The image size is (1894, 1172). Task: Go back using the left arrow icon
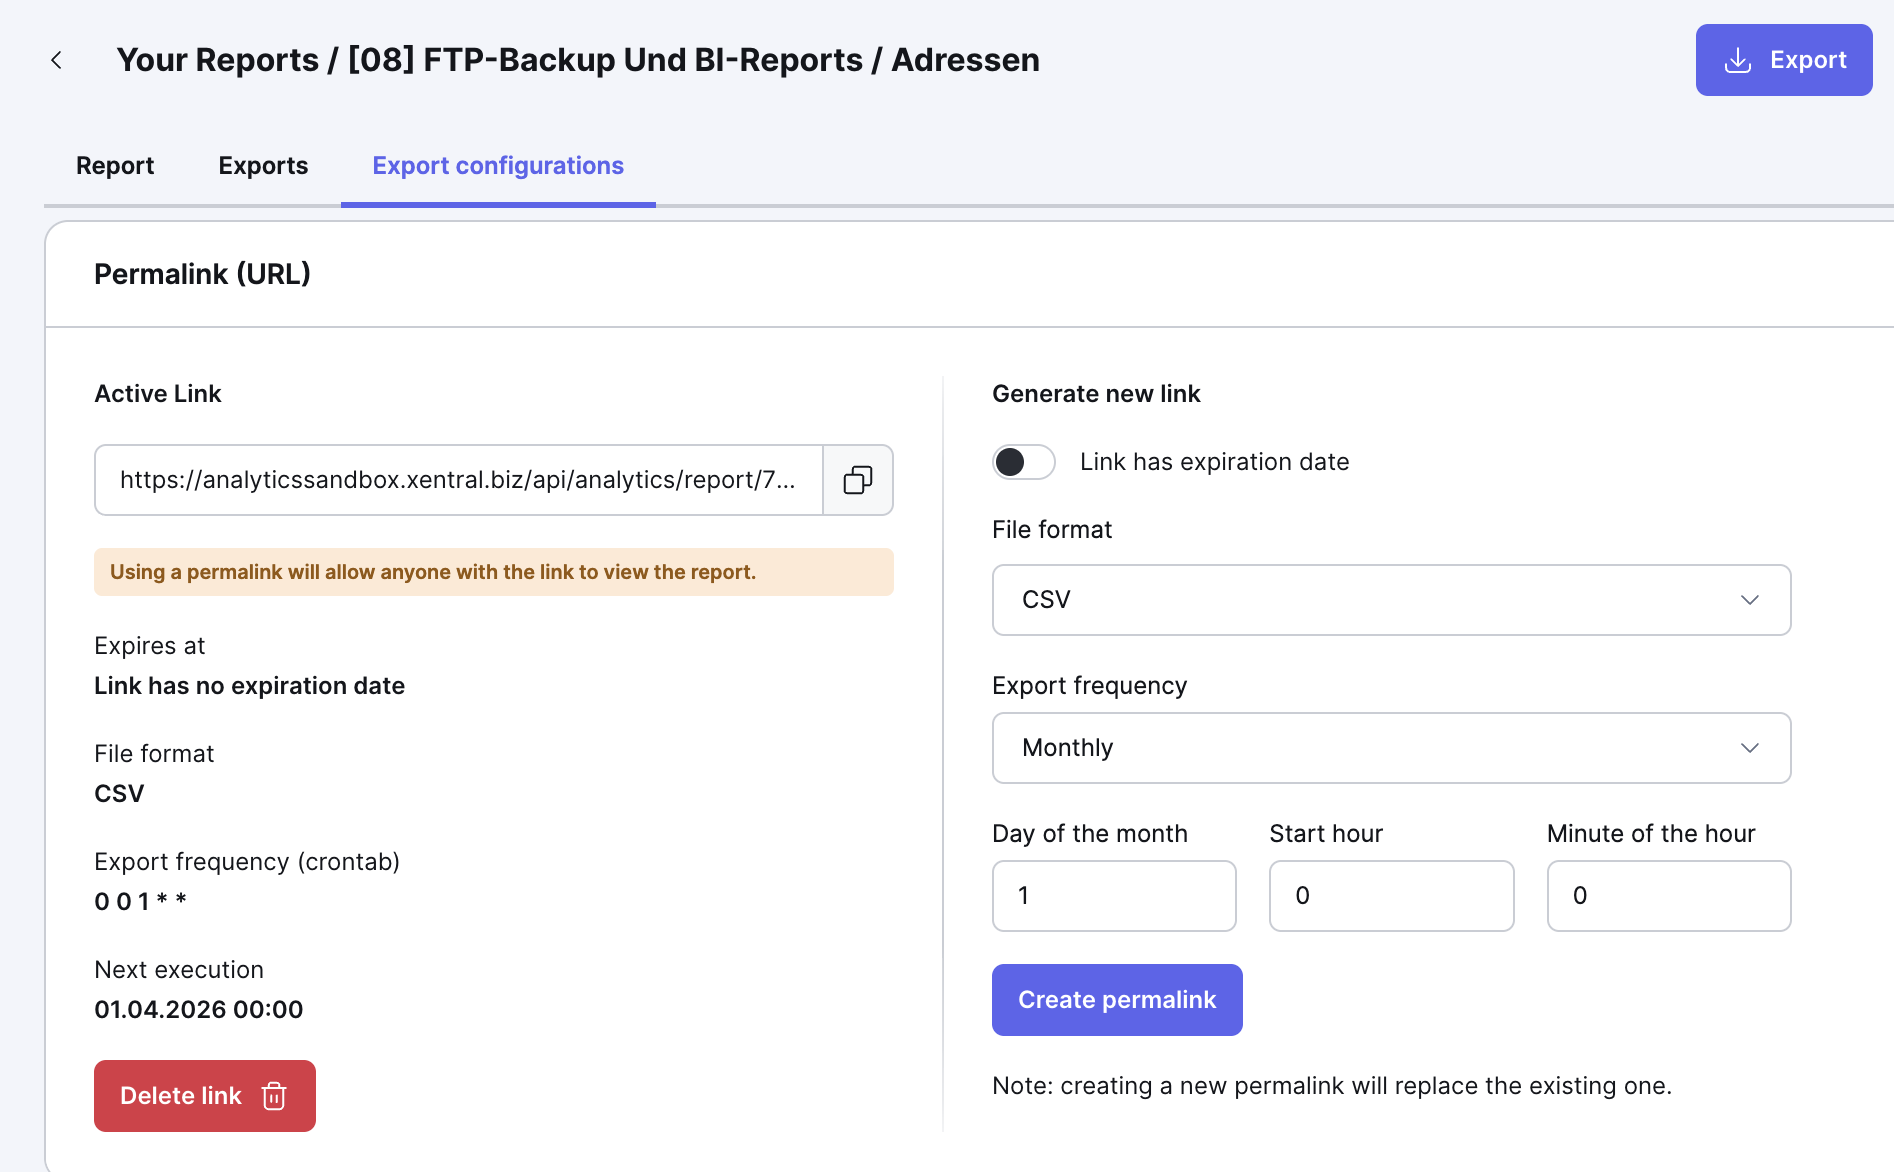point(57,60)
